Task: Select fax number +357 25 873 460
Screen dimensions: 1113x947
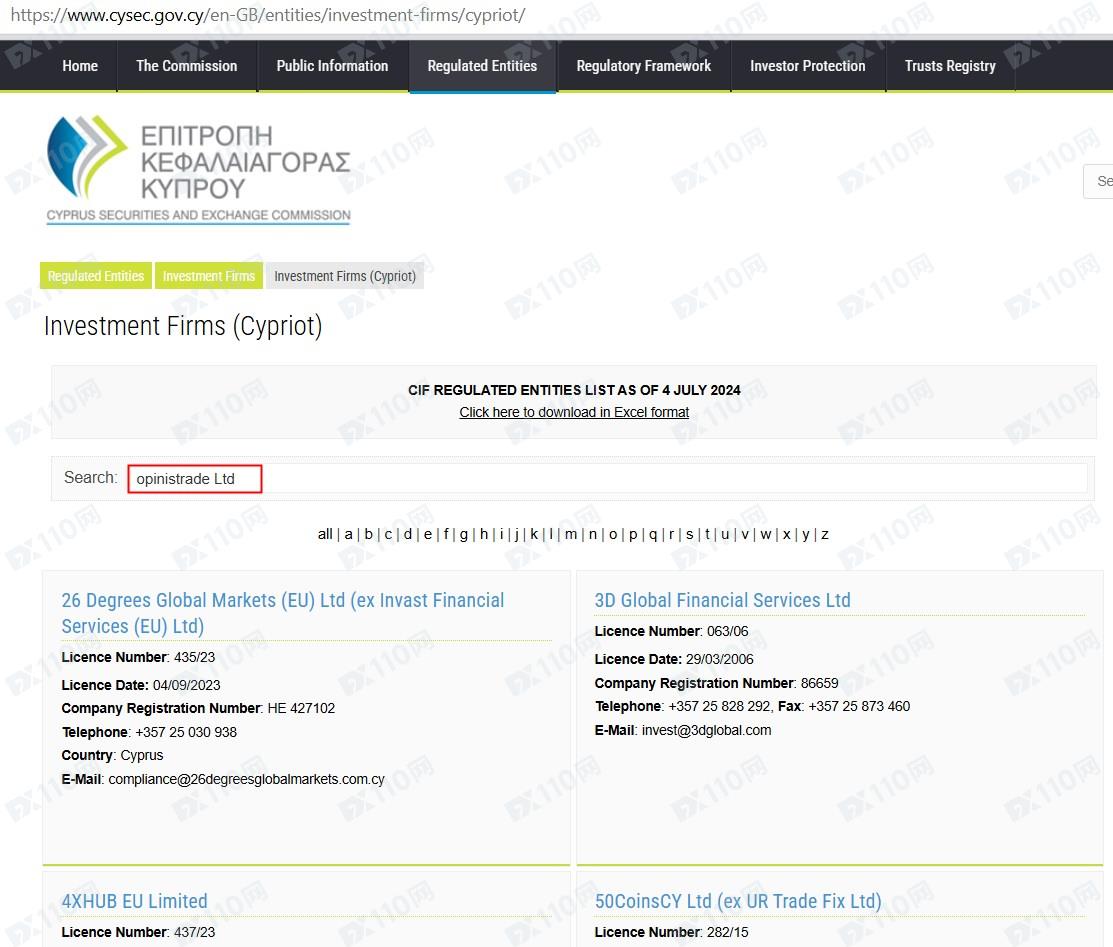Action: 859,706
